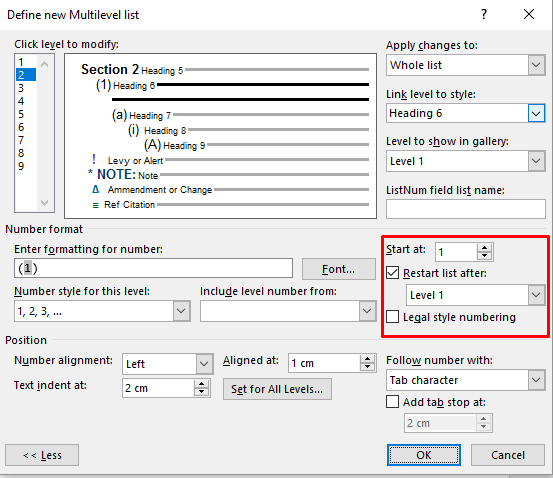Screen dimensions: 553x478
Task: Uncheck the Restart list after checkbox
Action: pos(393,273)
